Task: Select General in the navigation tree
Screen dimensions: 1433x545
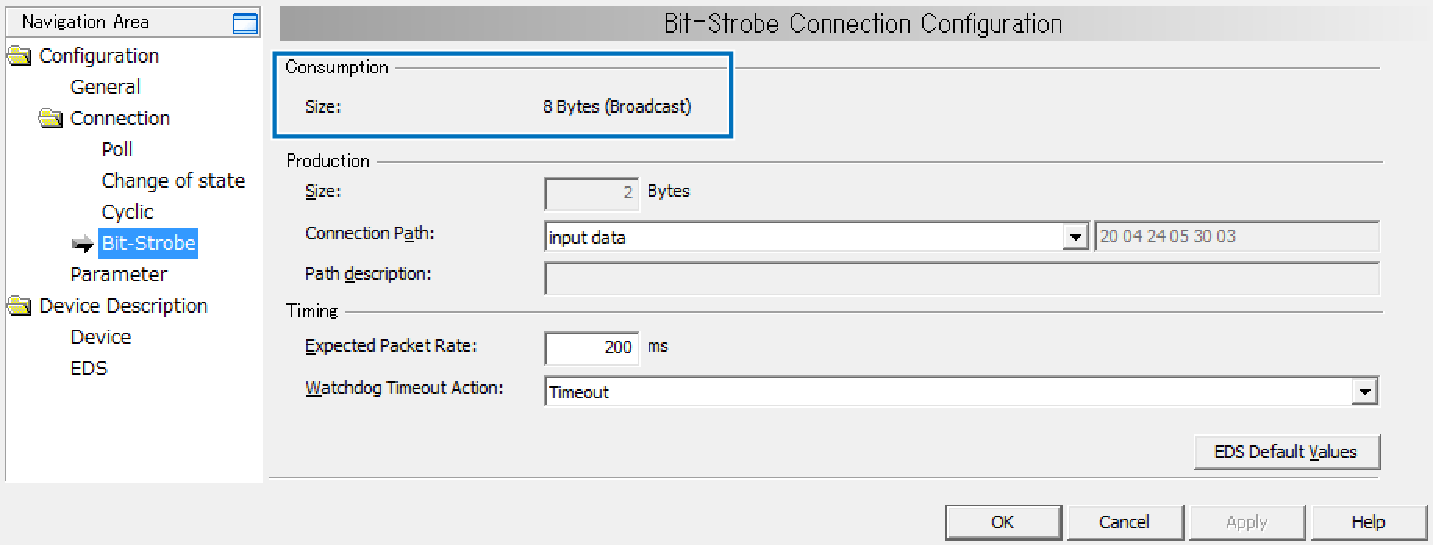Action: pyautogui.click(x=105, y=87)
